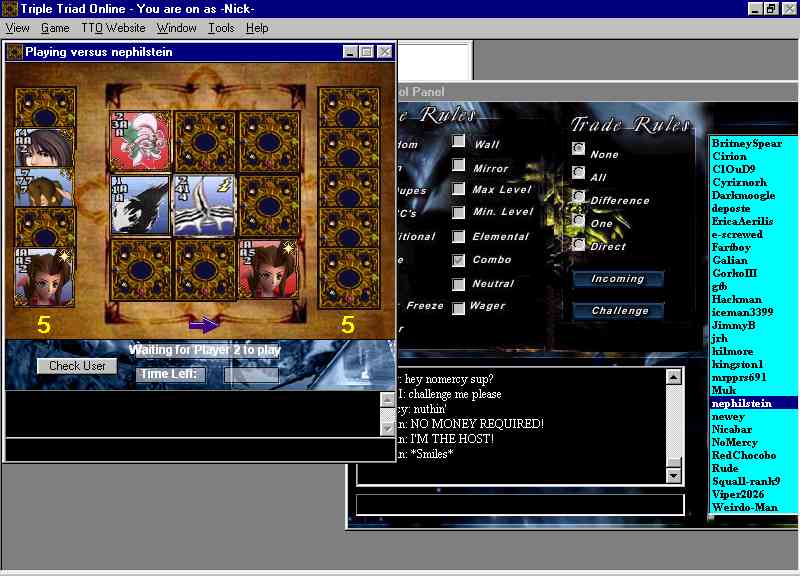Screen dimensions: 800x576
Task: Select the Difference trade rule
Action: [x=578, y=196]
